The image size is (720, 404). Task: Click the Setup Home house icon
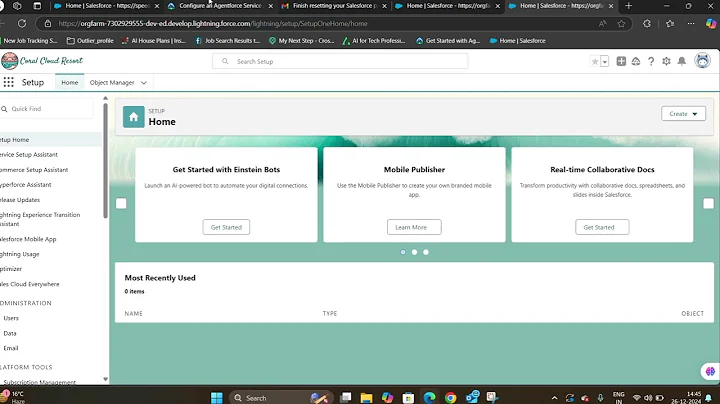tap(134, 117)
